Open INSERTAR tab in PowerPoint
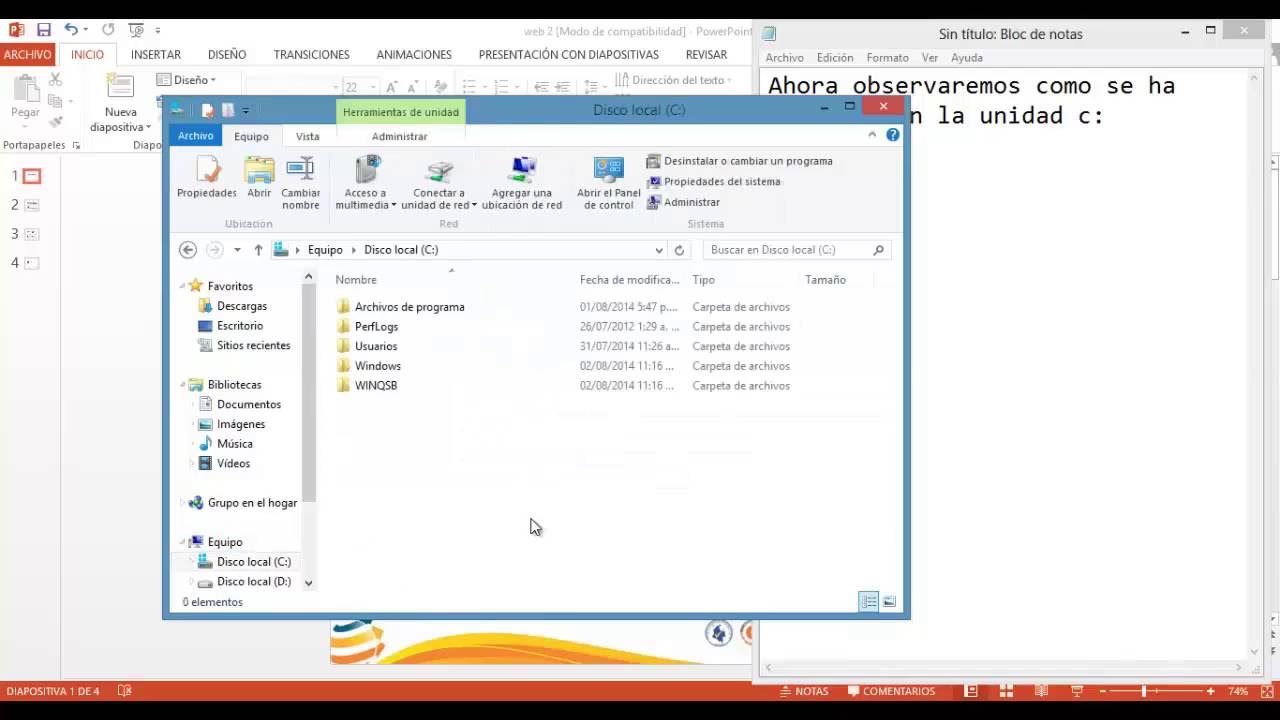 coord(156,55)
